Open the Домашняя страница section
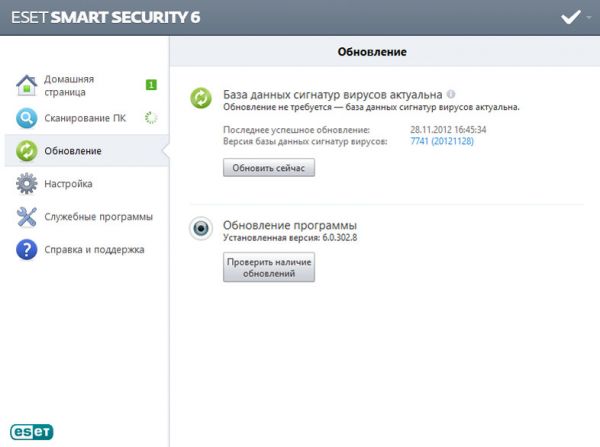The height and width of the screenshot is (447, 600). click(x=69, y=85)
